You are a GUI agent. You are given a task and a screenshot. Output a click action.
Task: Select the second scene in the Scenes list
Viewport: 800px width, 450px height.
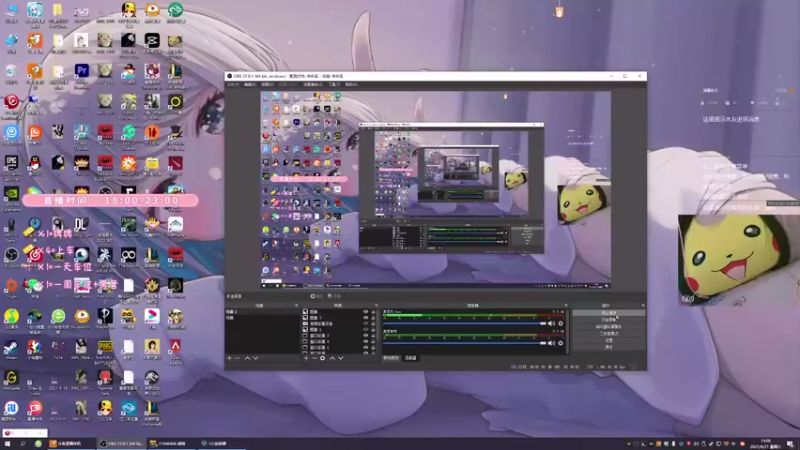coord(262,317)
